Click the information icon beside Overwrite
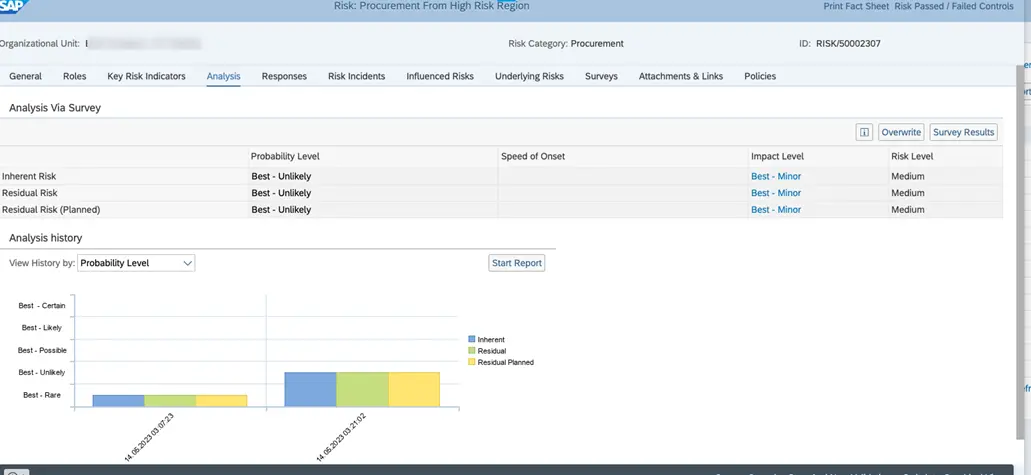1031x475 pixels. pos(864,132)
